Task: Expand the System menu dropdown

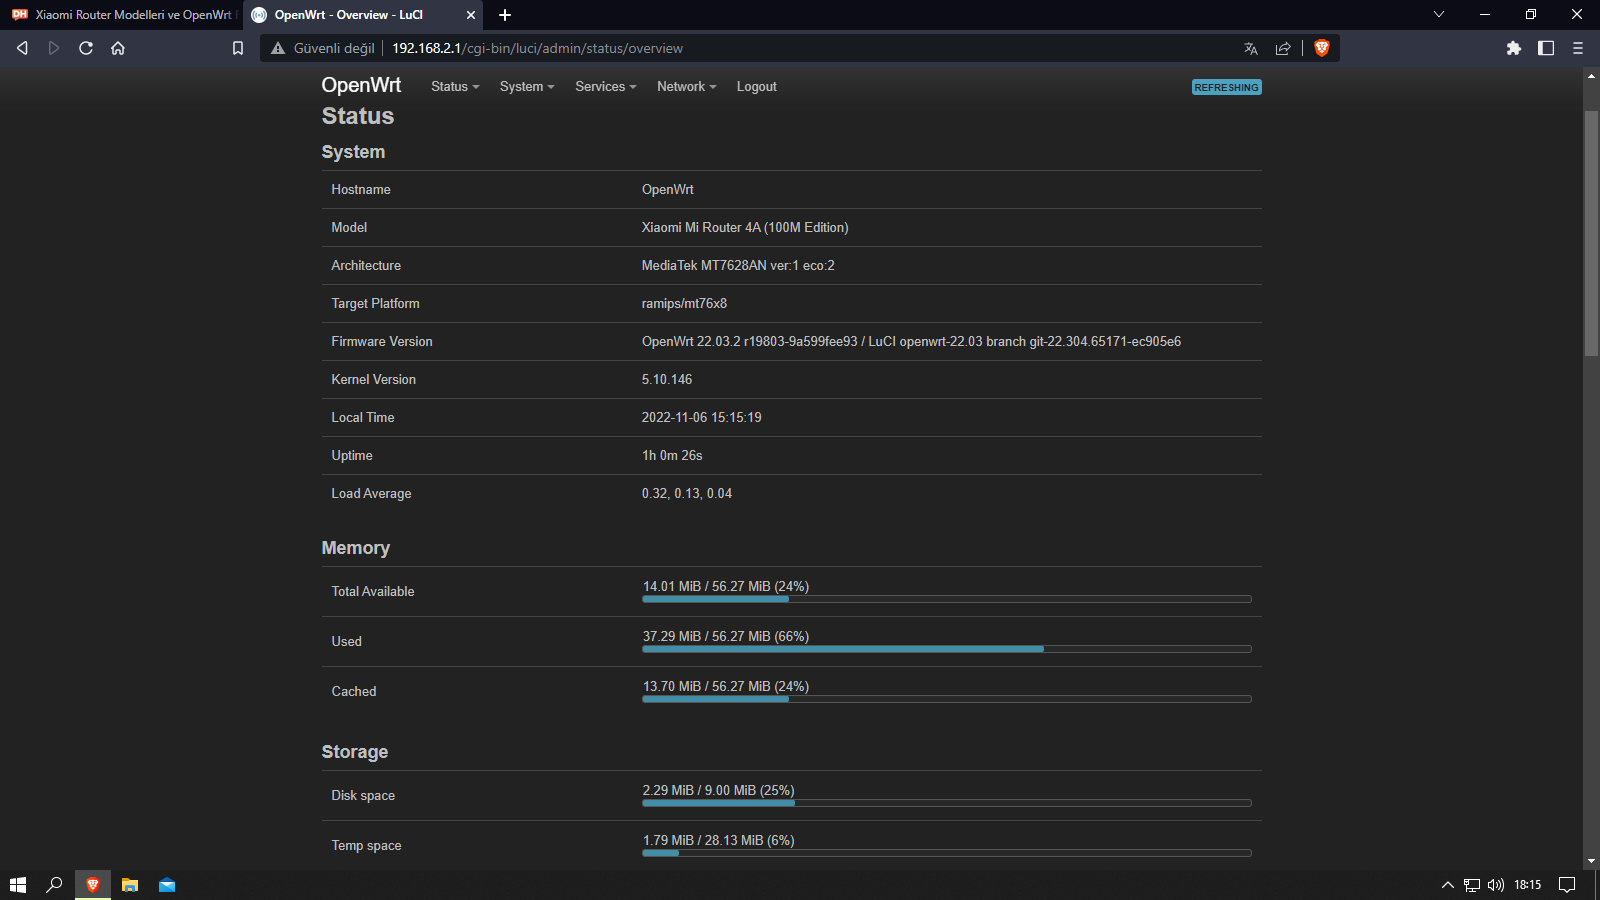Action: (527, 87)
